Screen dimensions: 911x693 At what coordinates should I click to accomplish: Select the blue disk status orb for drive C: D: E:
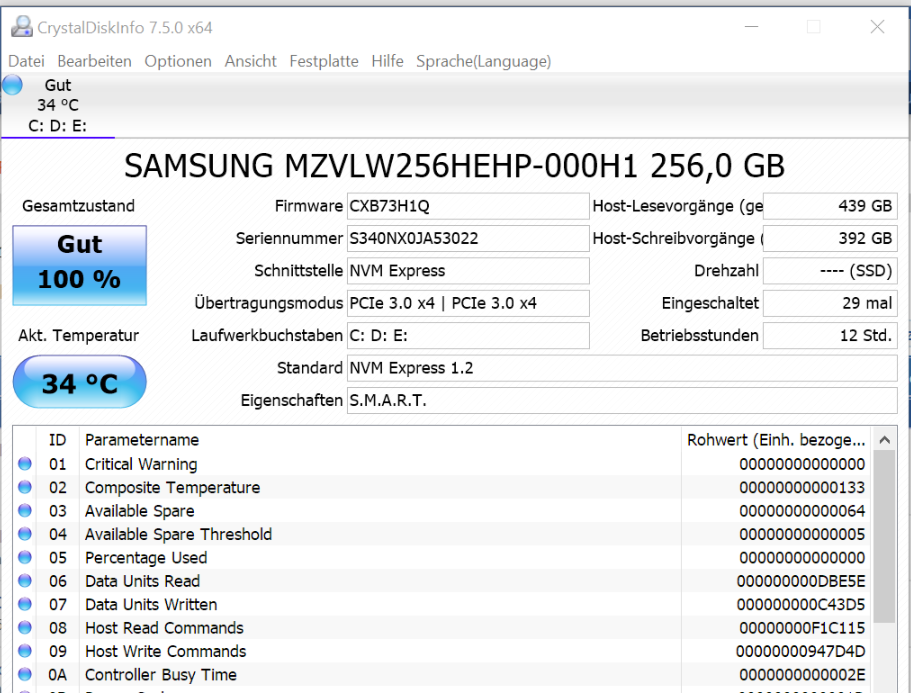(12, 85)
